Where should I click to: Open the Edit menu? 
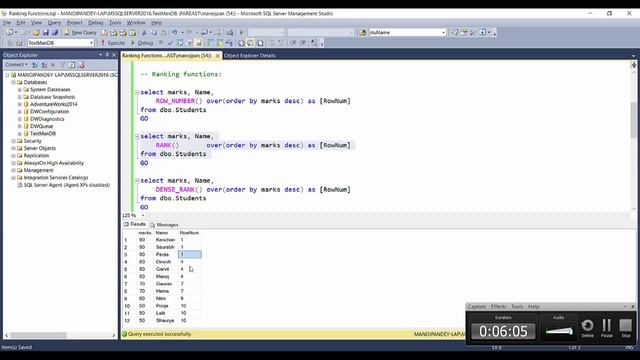coord(21,22)
